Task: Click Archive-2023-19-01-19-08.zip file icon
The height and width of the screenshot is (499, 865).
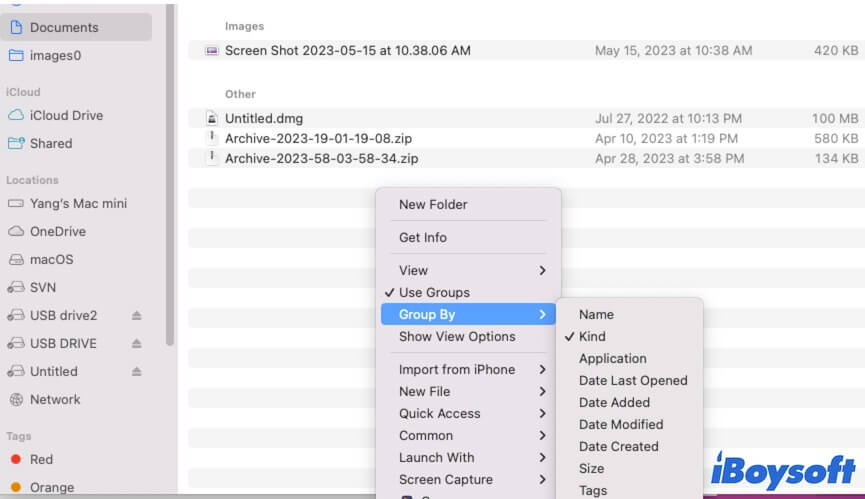Action: pos(212,138)
